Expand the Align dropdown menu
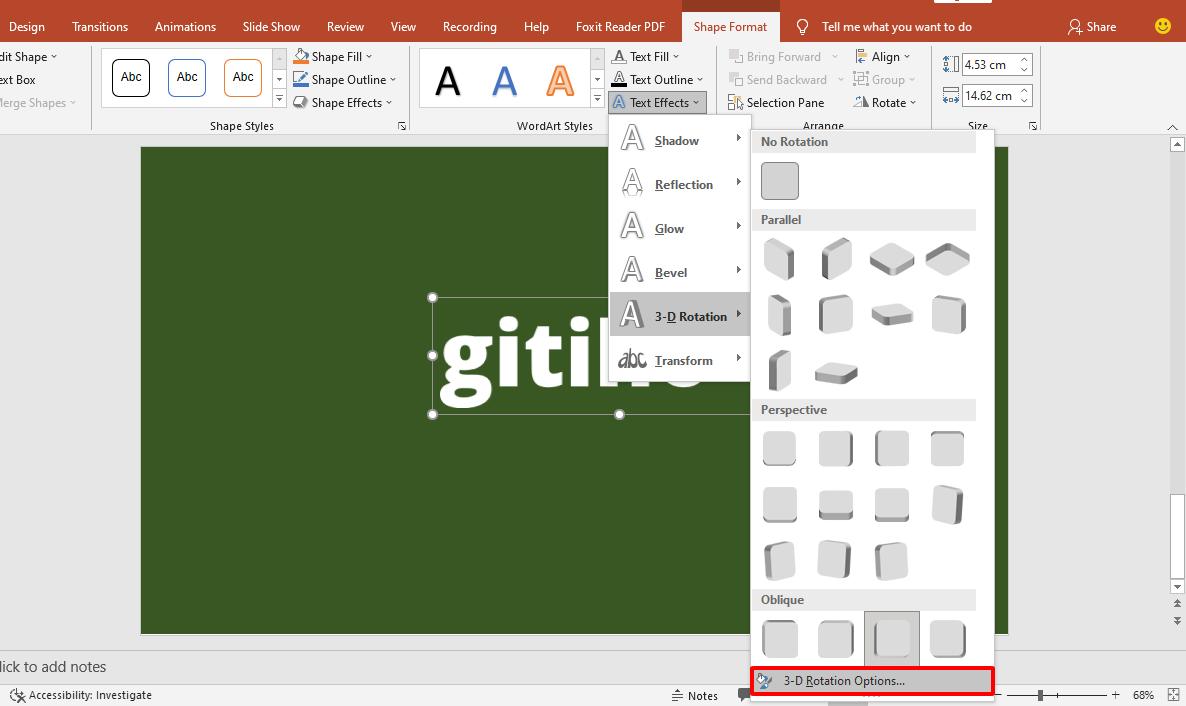Screen dimensions: 1186x706 click(x=906, y=57)
